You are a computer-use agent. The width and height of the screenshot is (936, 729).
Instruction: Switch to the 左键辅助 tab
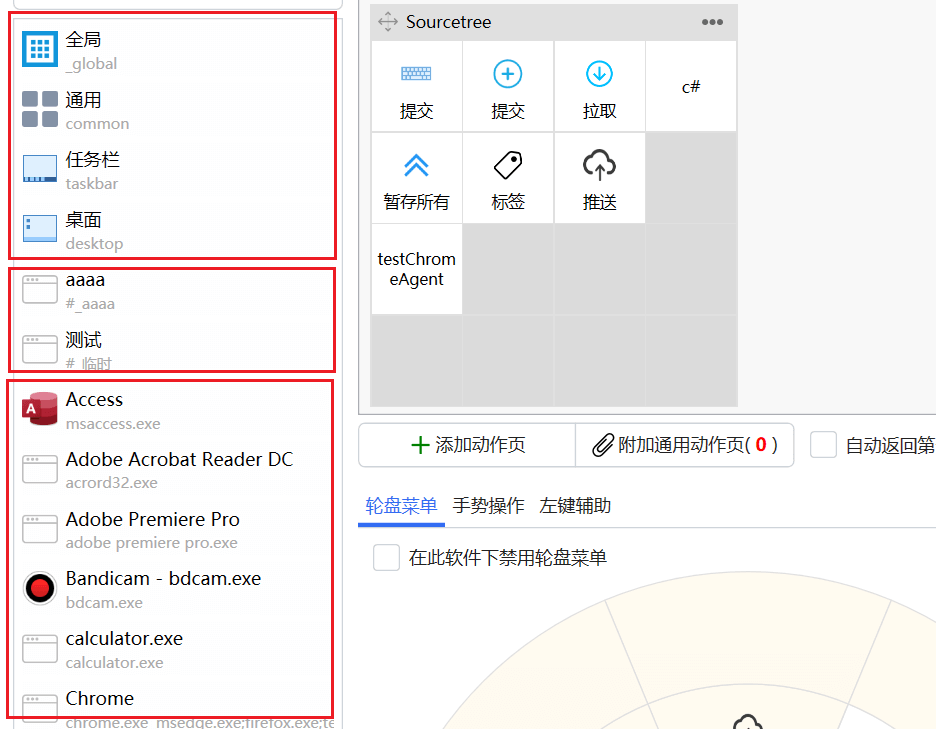coord(575,506)
